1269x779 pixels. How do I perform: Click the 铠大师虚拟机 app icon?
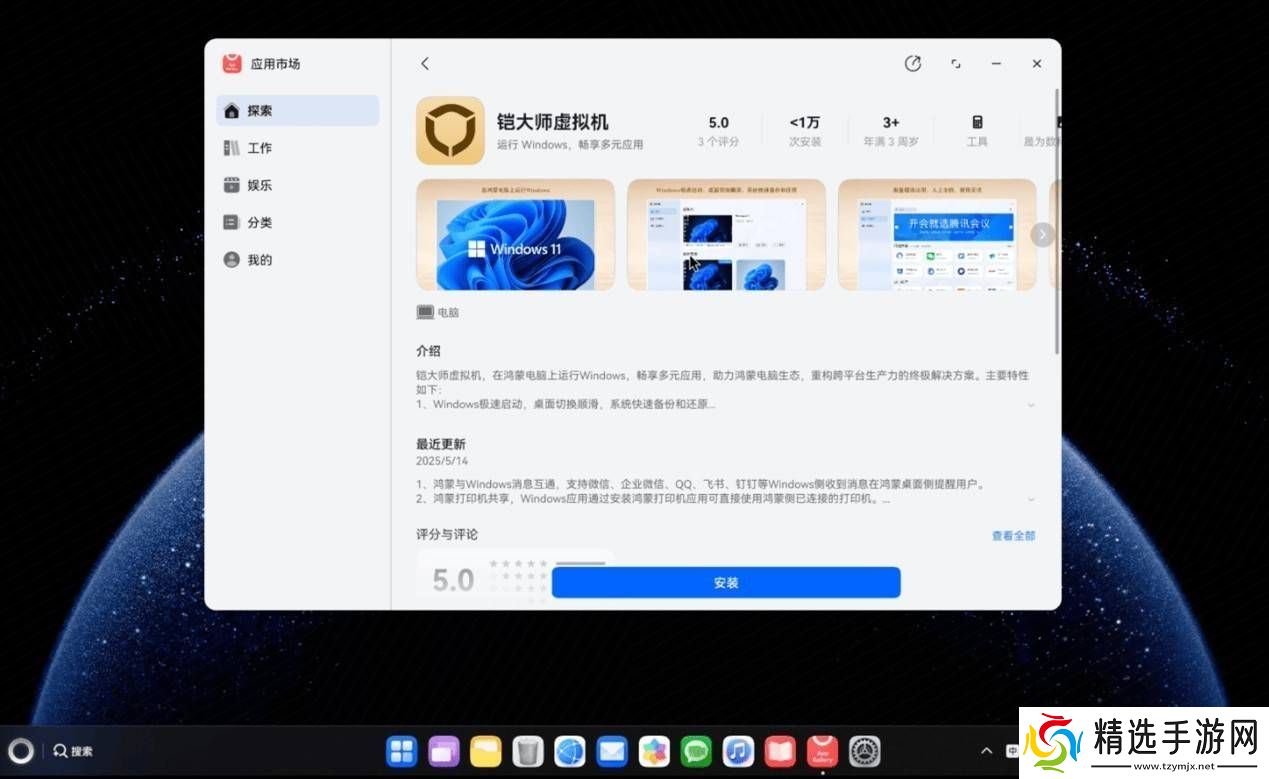coord(450,131)
